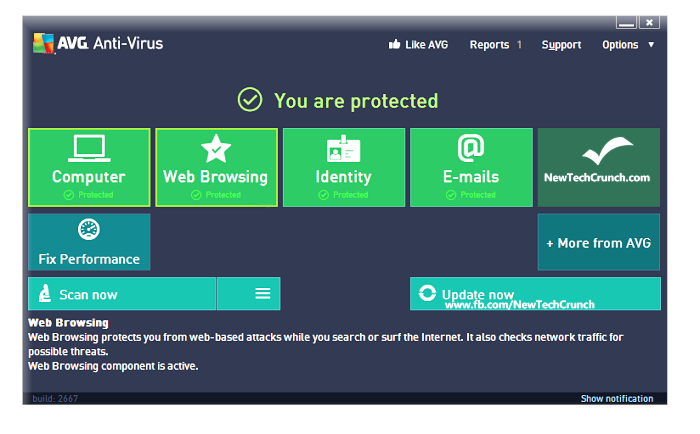Image resolution: width=700 pixels, height=434 pixels.
Task: Click Protected status under Computer
Action: (x=88, y=195)
